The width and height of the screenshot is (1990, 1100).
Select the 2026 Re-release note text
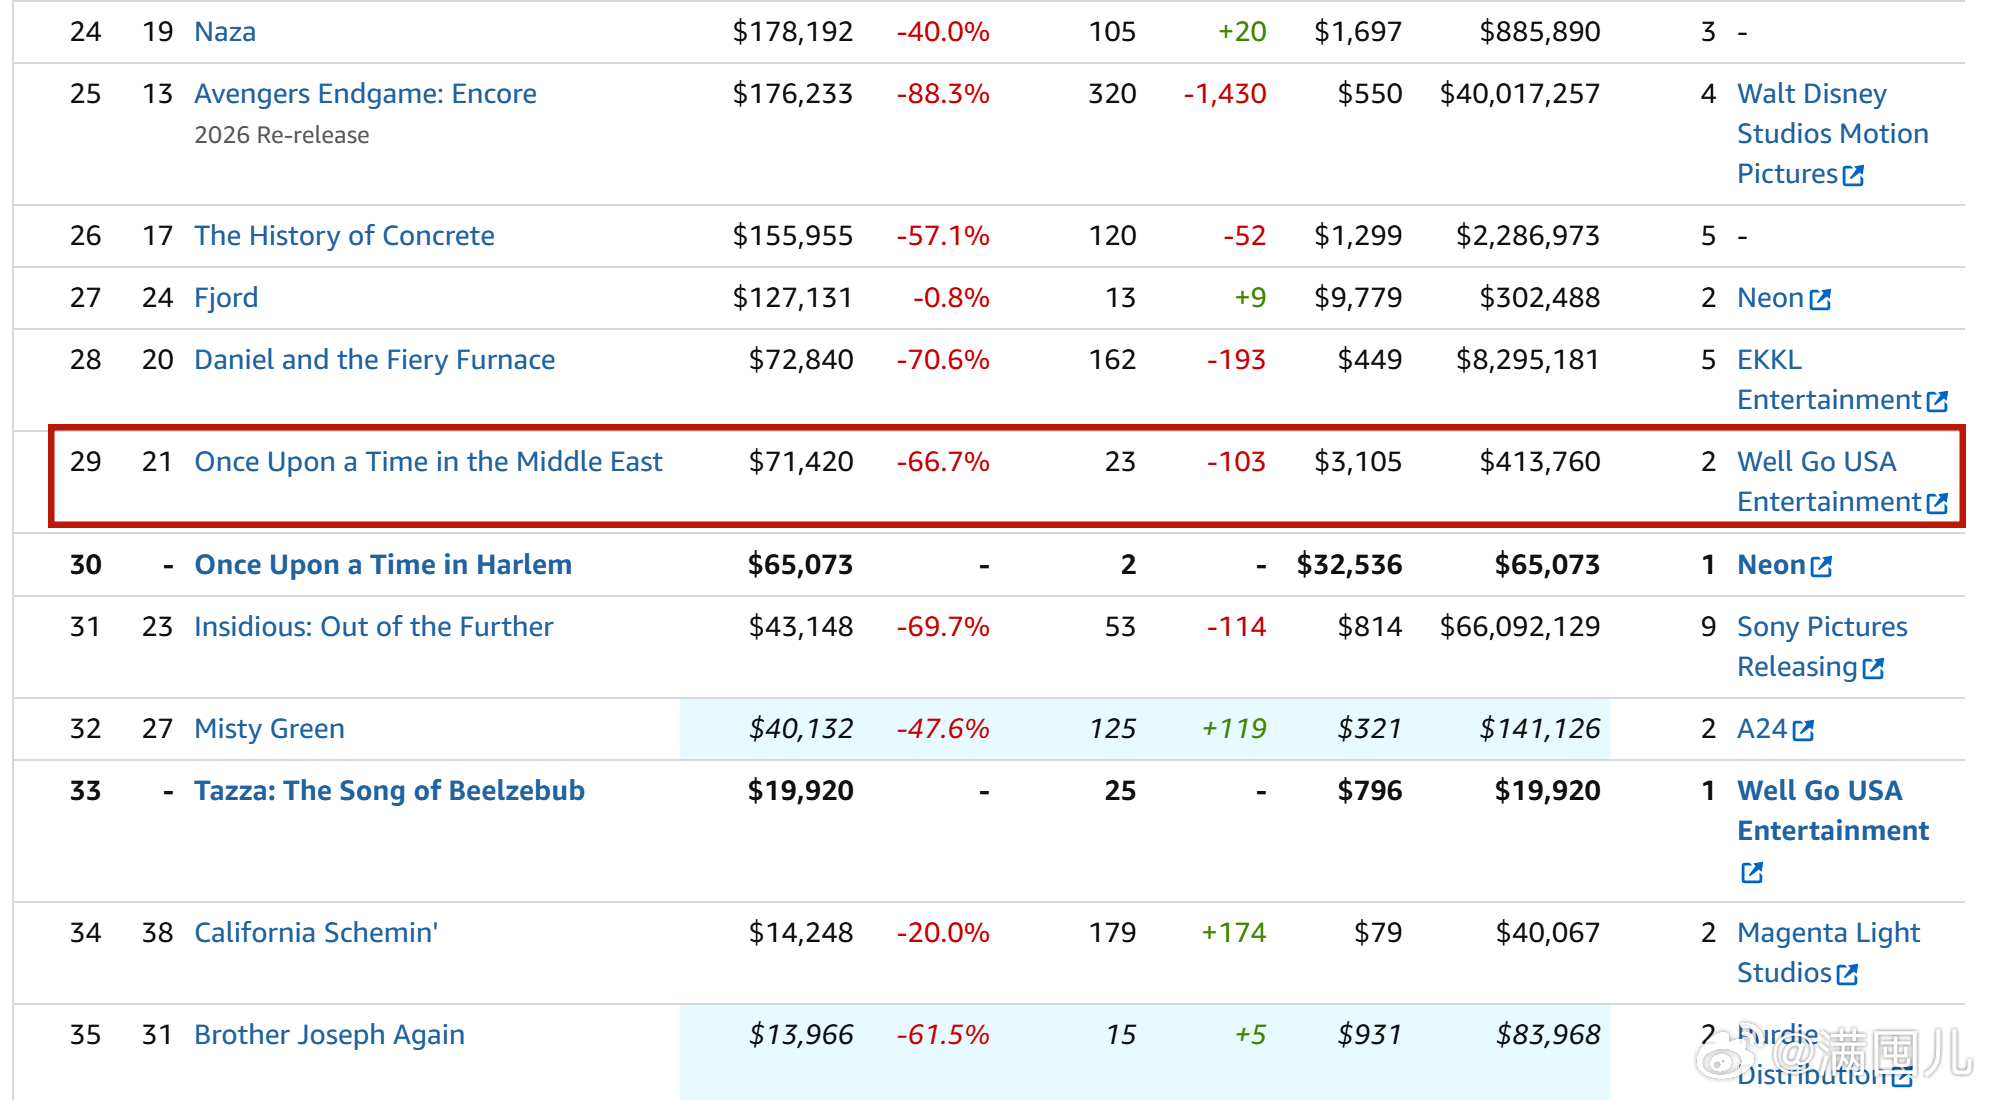[x=282, y=135]
